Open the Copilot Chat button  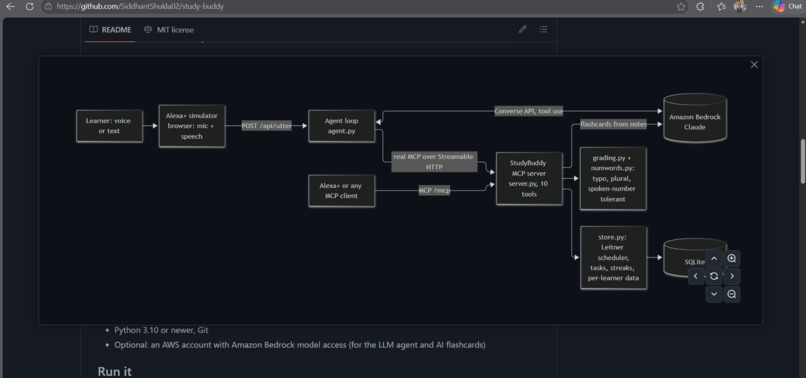point(787,7)
